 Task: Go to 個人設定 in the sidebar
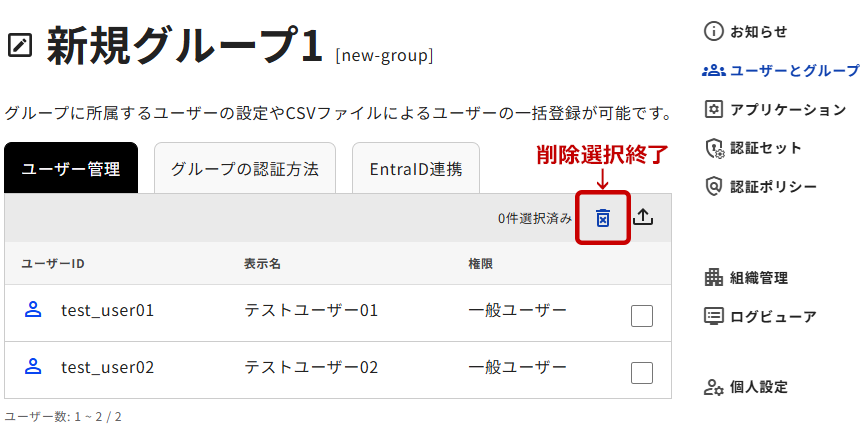[x=759, y=387]
